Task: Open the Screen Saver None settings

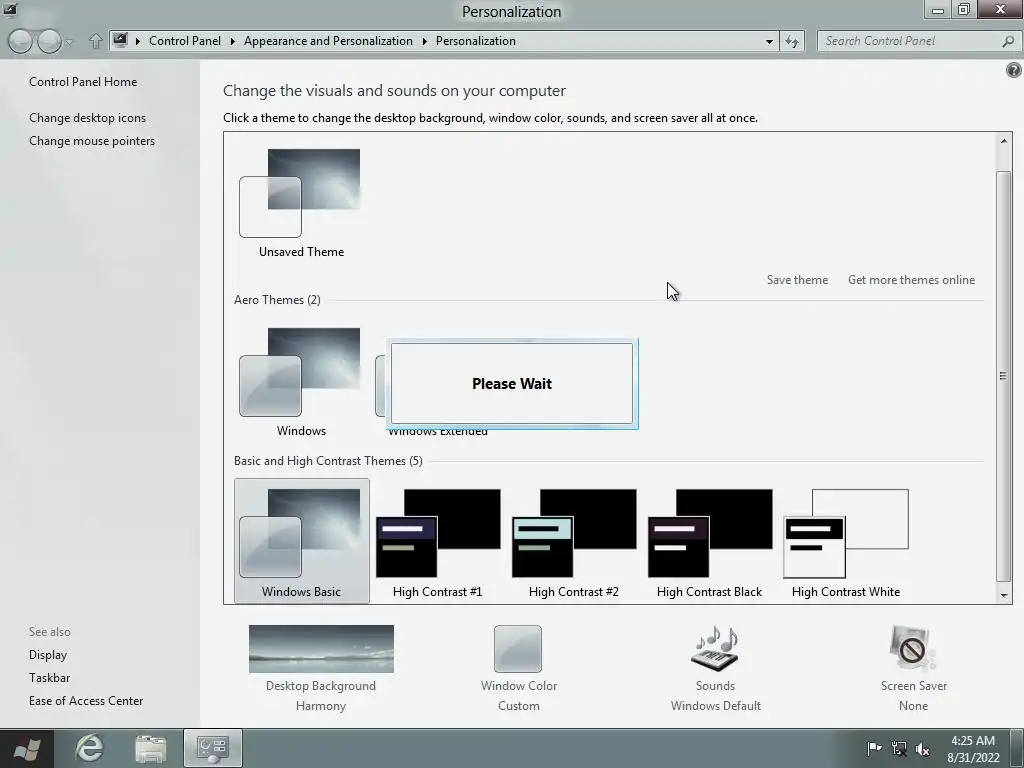Action: point(913,669)
